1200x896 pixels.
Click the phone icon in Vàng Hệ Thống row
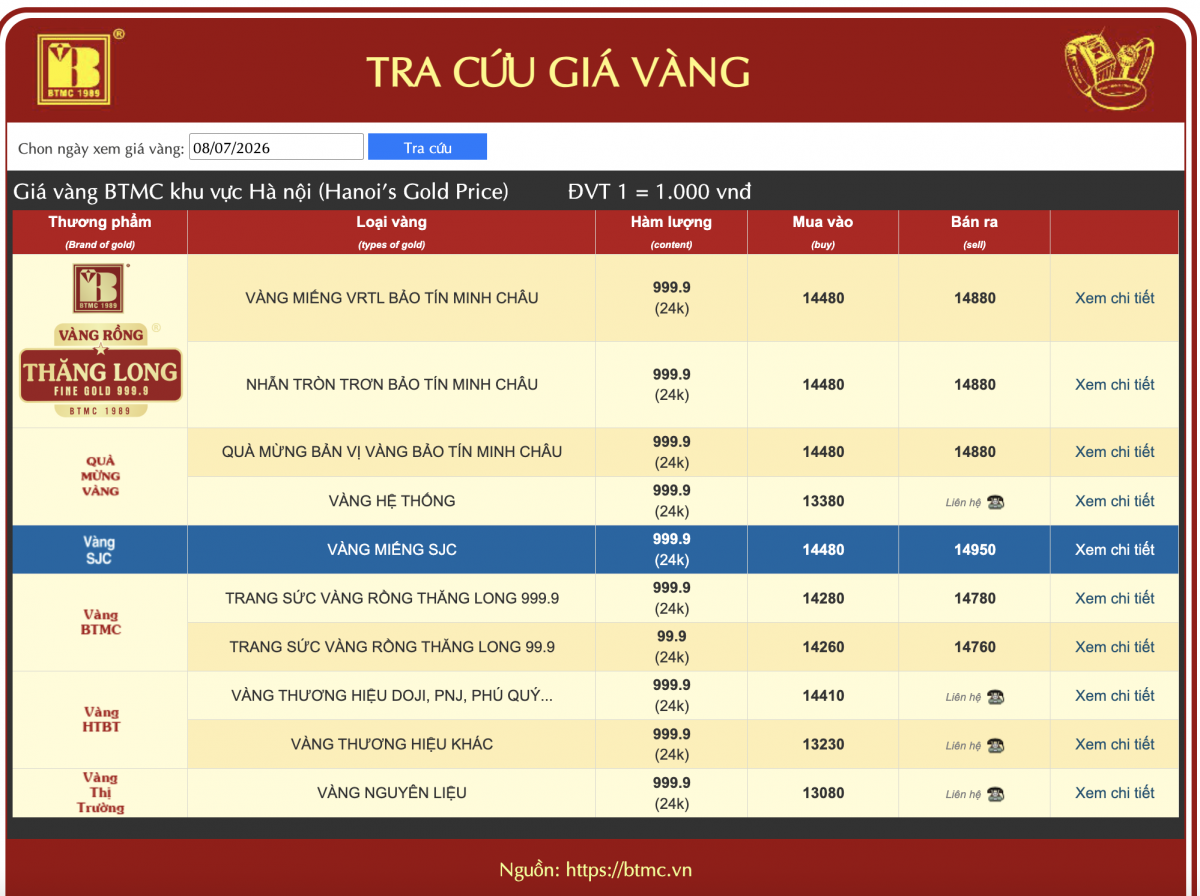click(x=995, y=502)
